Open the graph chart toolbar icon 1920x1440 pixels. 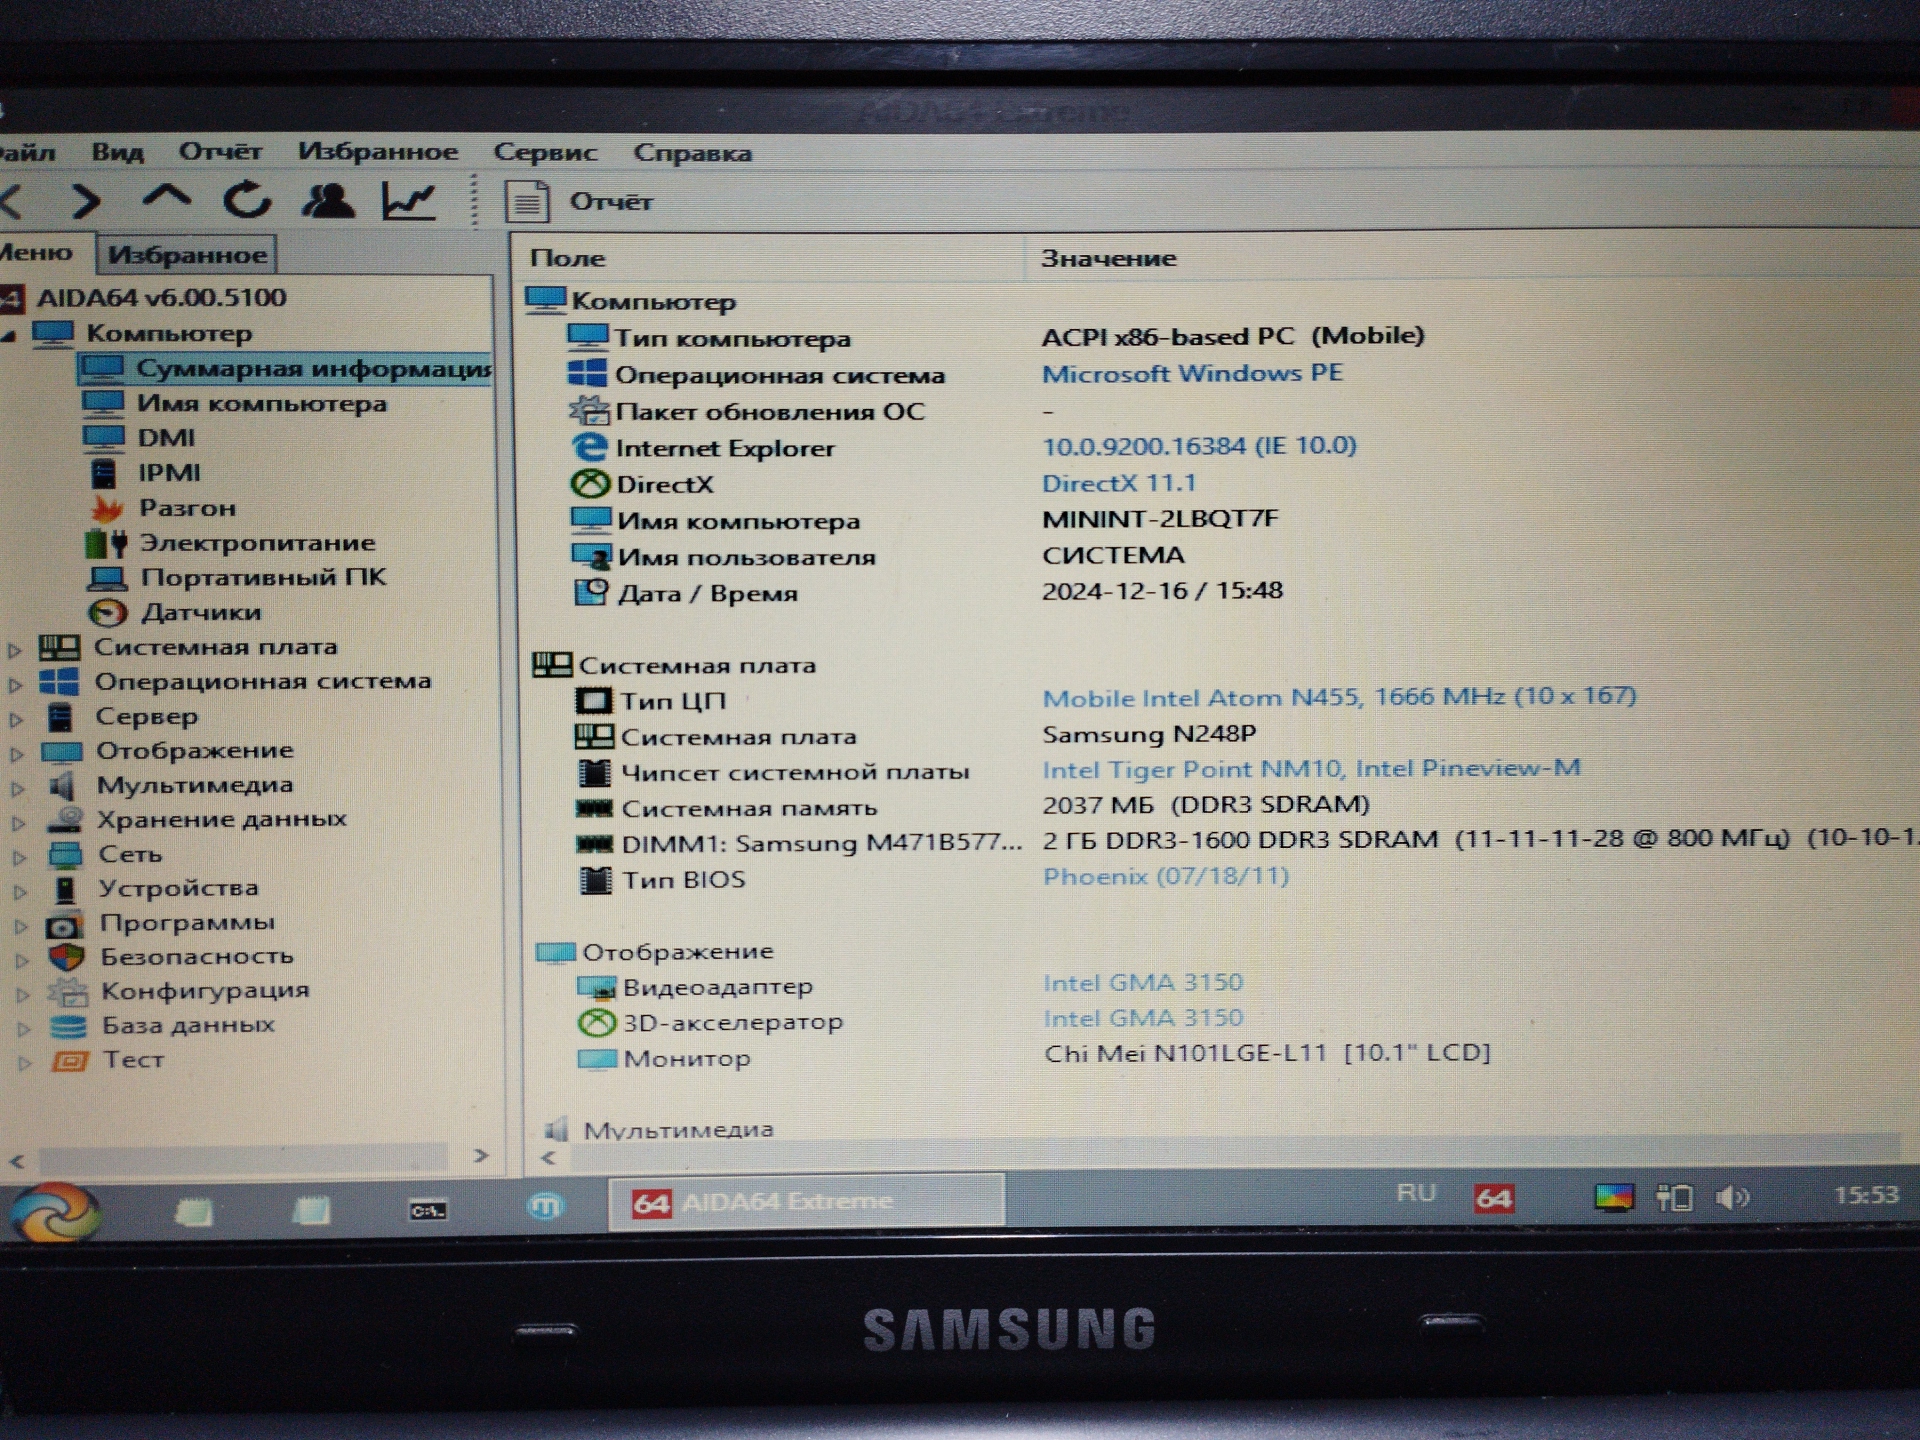[409, 201]
